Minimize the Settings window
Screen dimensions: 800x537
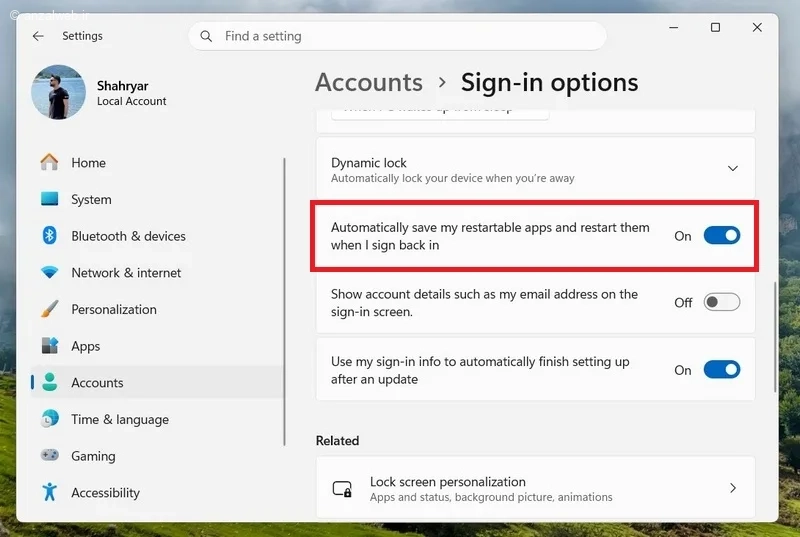tap(673, 28)
